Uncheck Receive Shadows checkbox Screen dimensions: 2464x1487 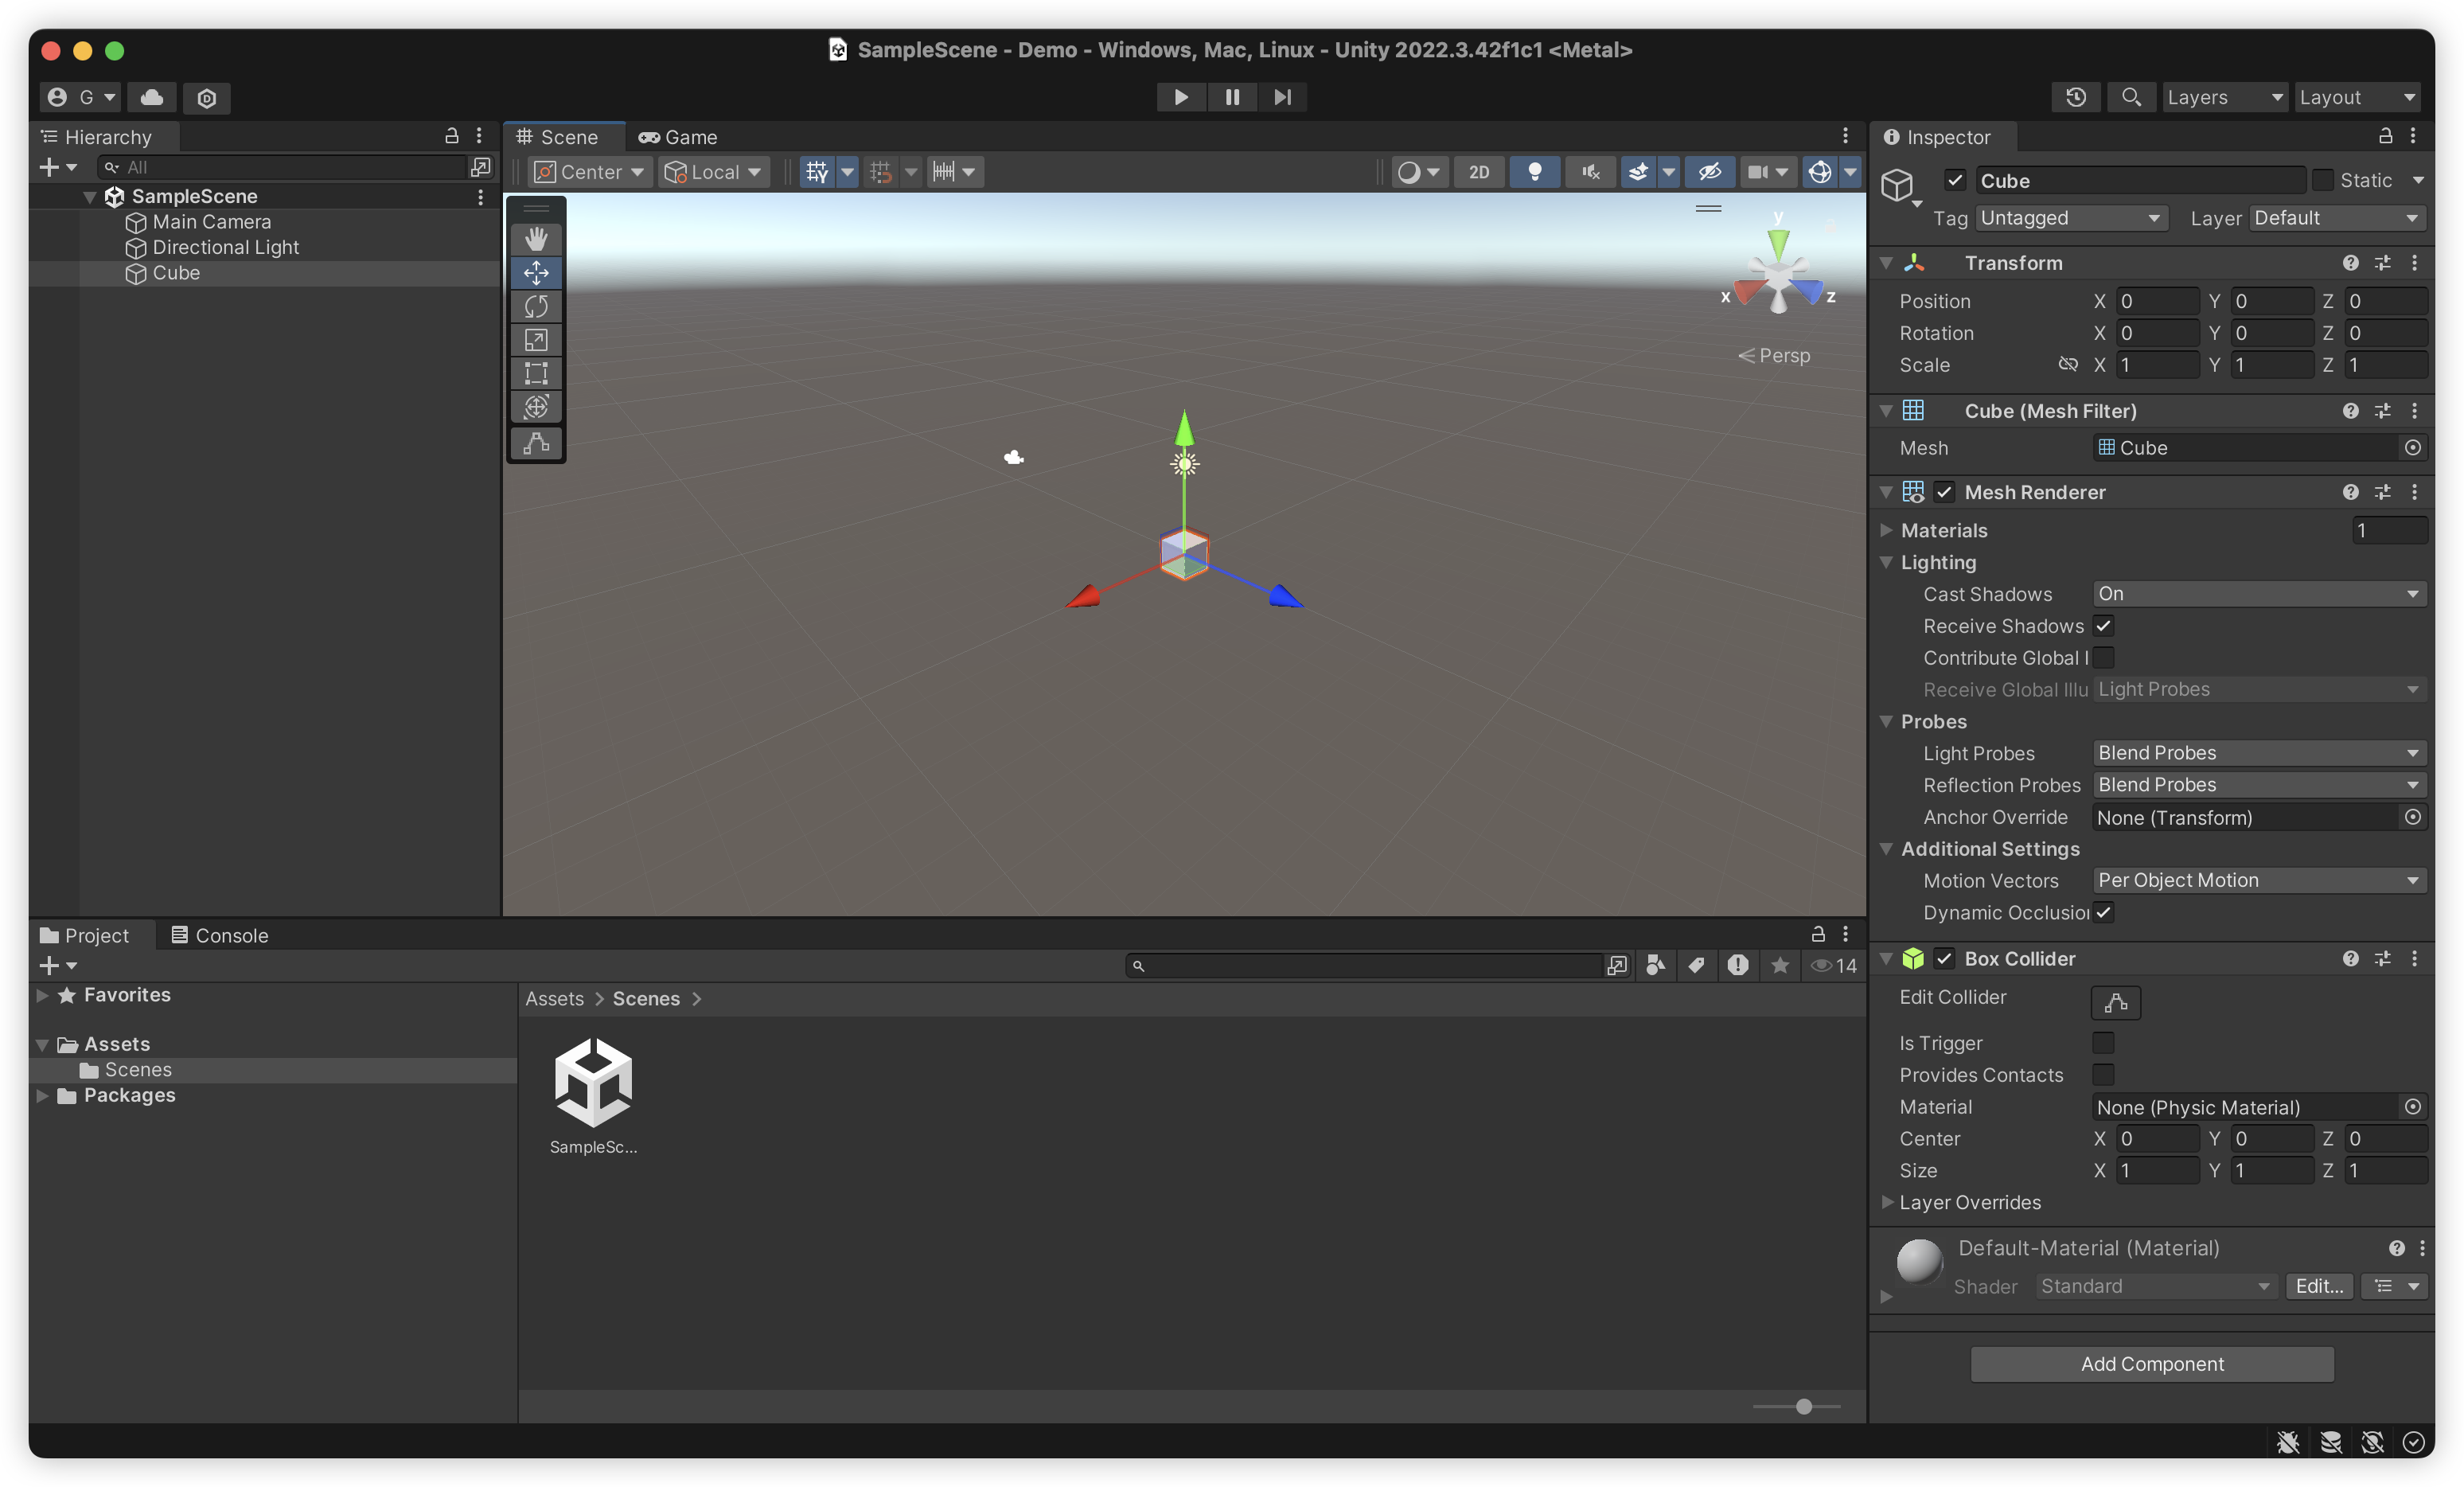pos(2103,626)
